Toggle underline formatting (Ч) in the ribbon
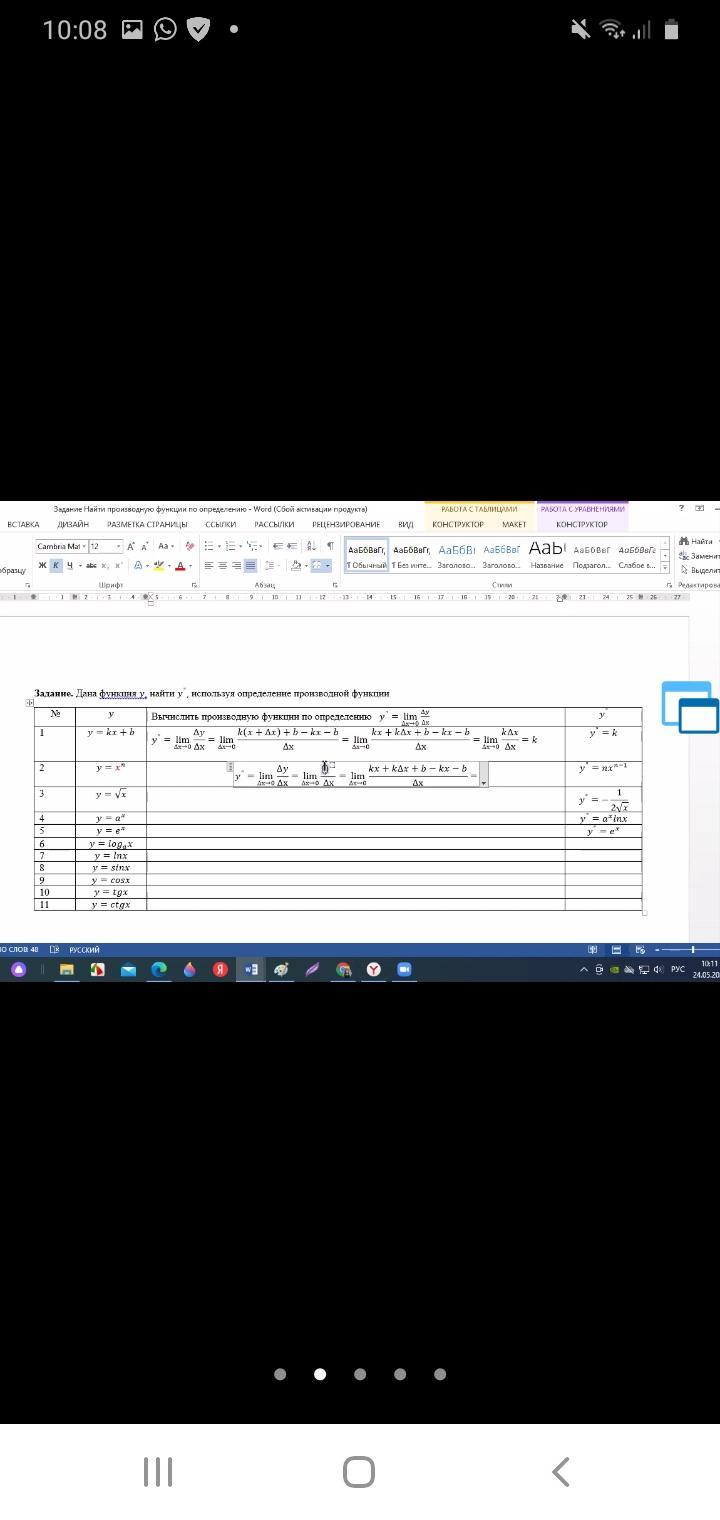The height and width of the screenshot is (1520, 720). (x=69, y=566)
